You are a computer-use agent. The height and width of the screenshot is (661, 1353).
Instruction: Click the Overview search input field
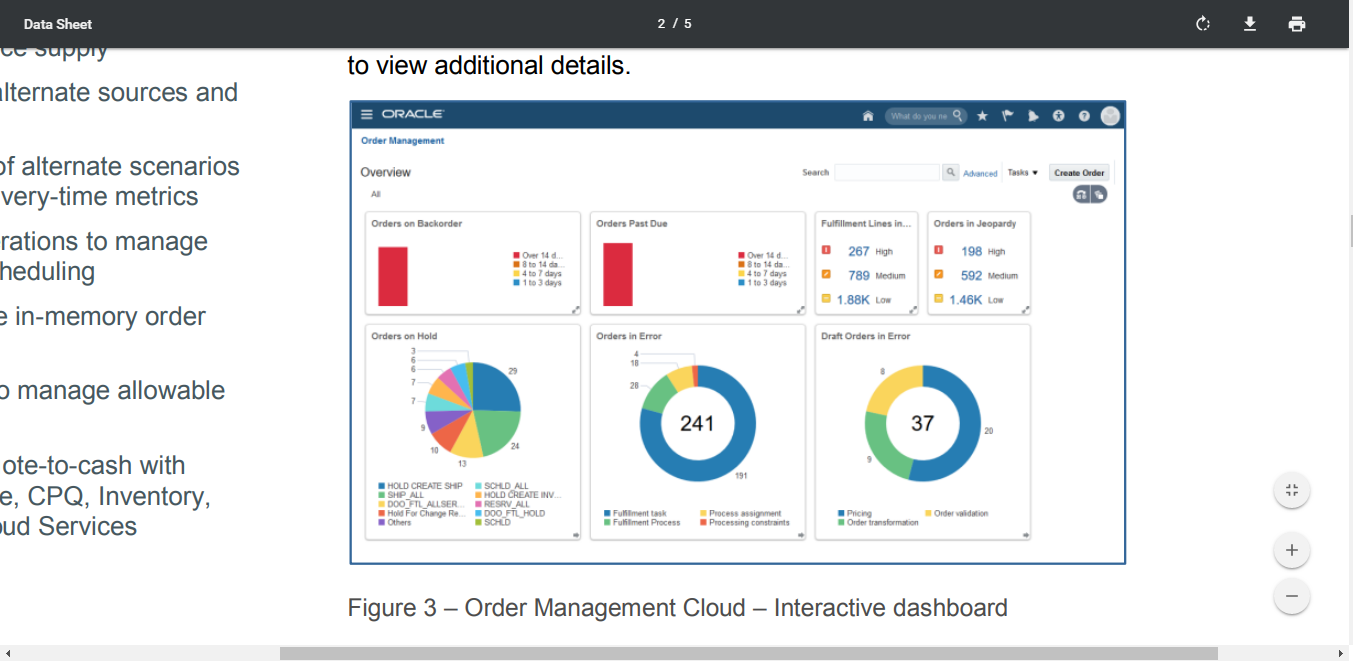click(886, 173)
